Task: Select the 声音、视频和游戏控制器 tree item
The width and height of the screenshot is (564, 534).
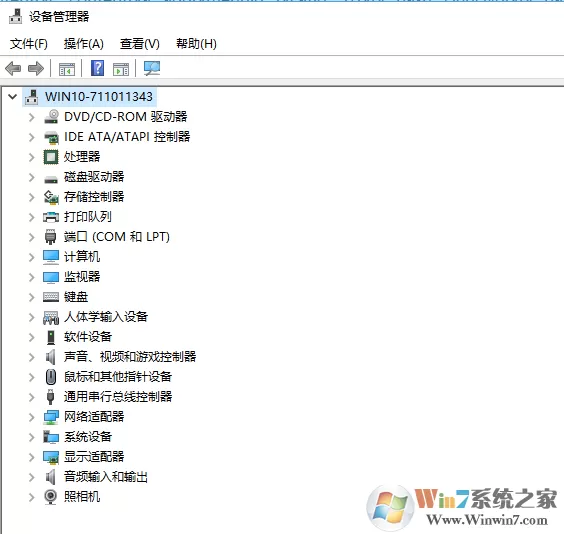Action: pyautogui.click(x=130, y=357)
